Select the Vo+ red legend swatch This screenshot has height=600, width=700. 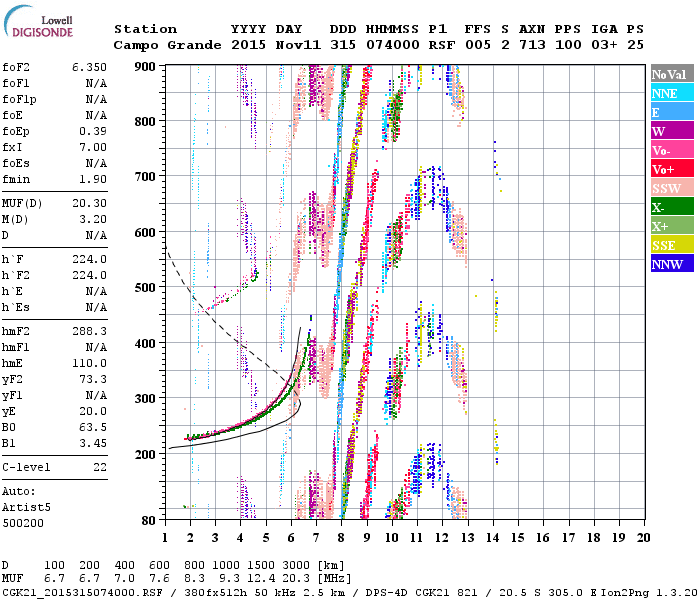point(672,169)
